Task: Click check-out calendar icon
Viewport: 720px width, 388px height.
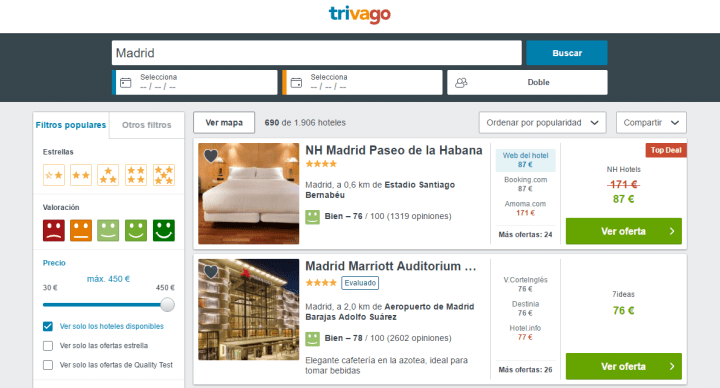Action: tap(297, 83)
